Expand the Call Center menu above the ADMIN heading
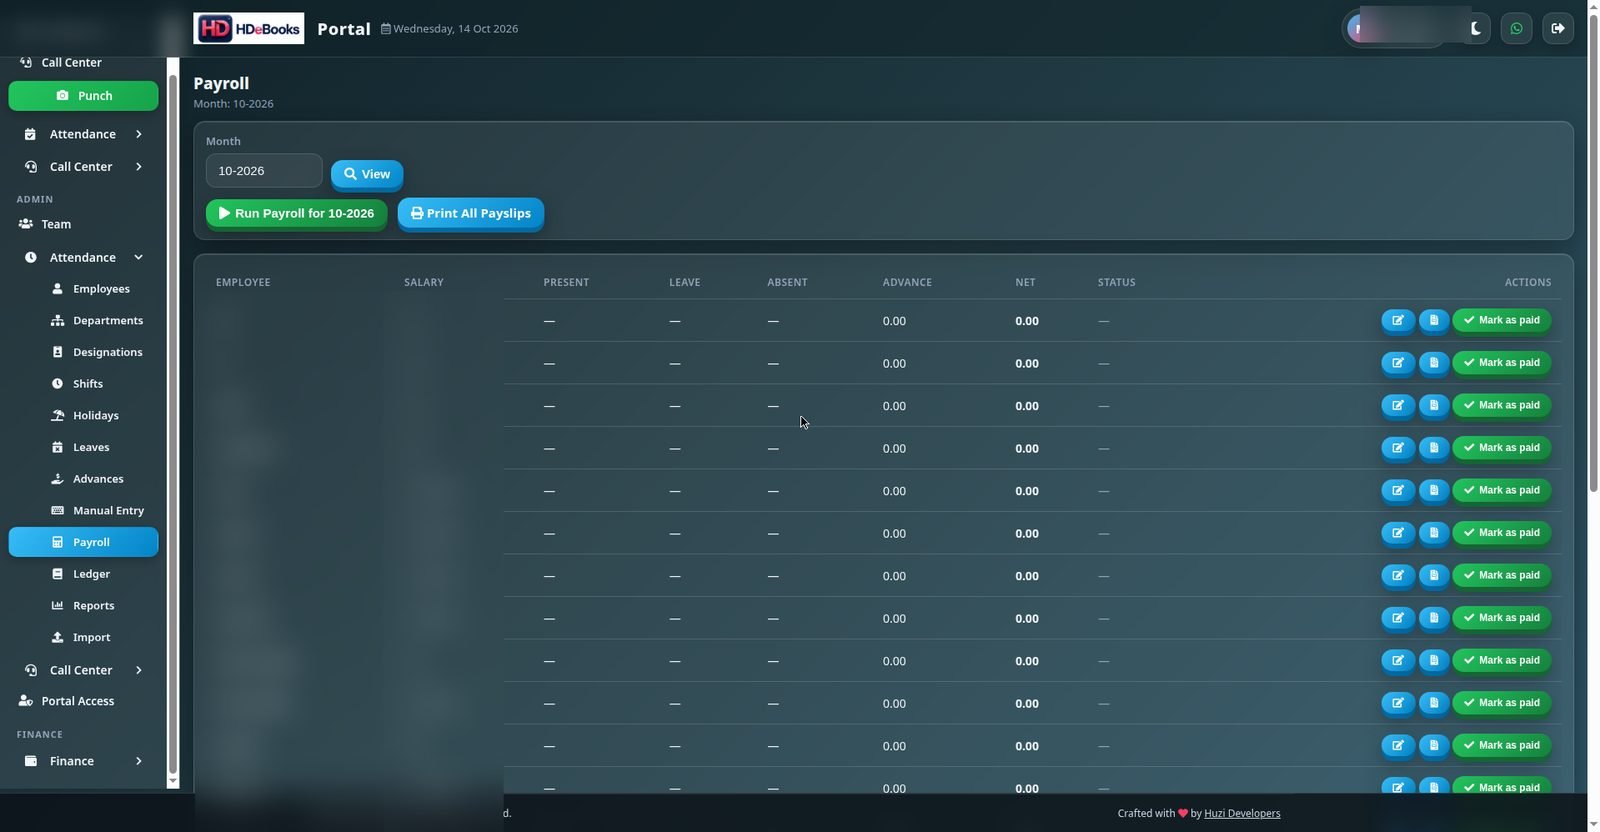 [x=83, y=167]
